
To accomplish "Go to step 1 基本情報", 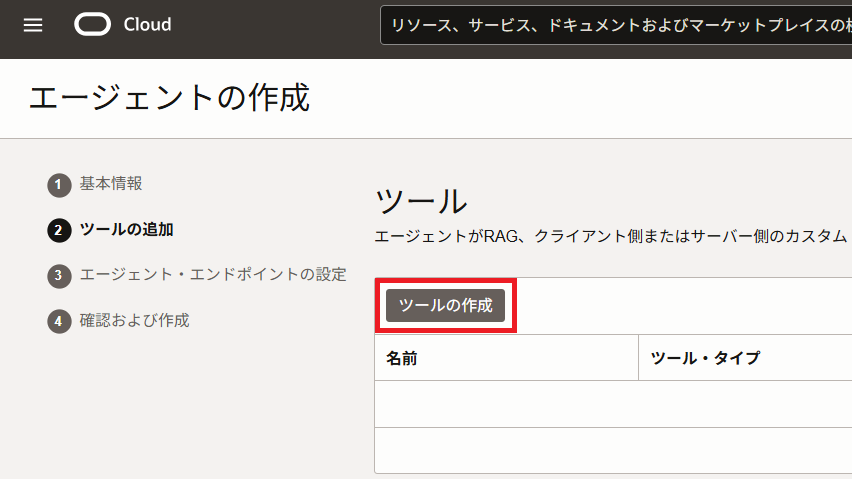I will [x=95, y=184].
